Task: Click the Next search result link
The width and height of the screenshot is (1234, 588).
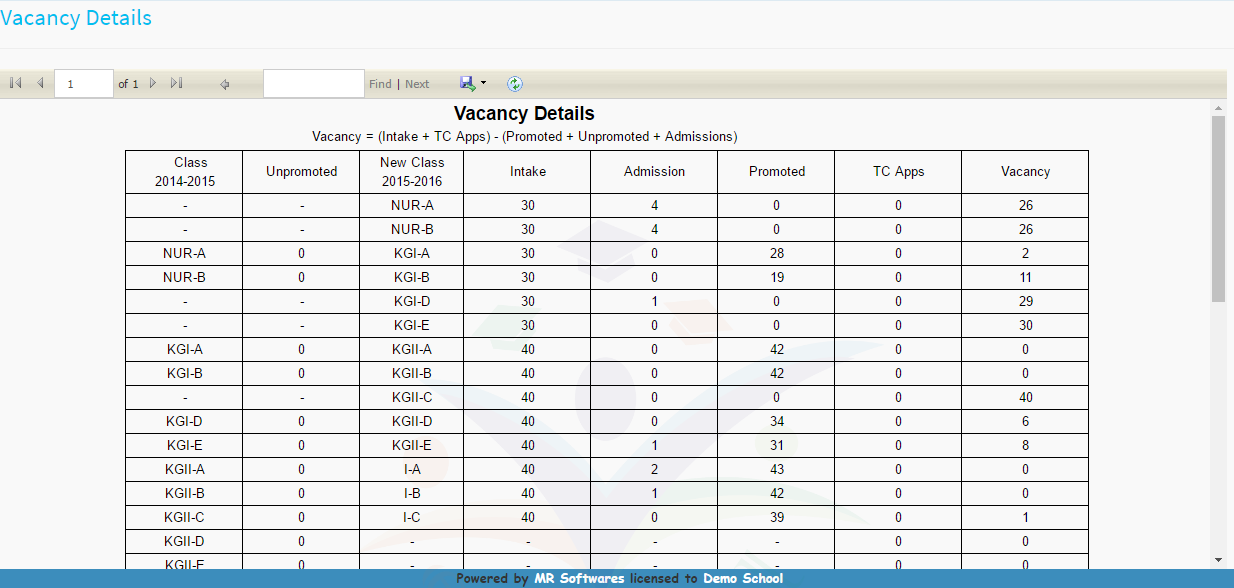Action: point(417,84)
